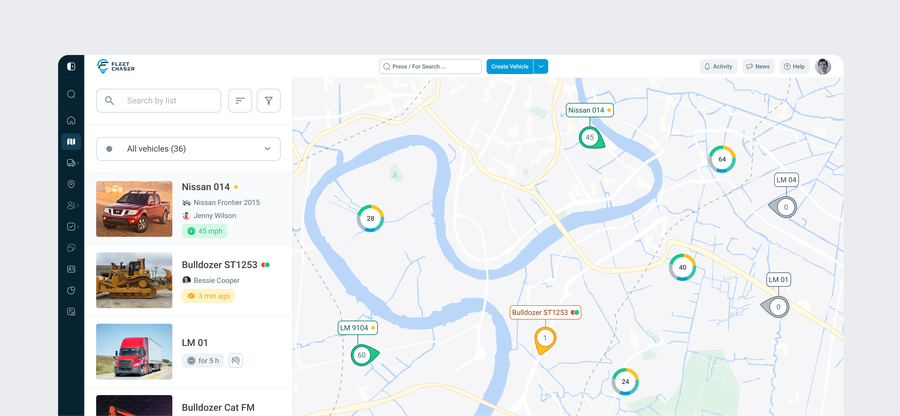This screenshot has height=416, width=900.
Task: Open the cluster marker showing 28
Action: click(x=370, y=219)
